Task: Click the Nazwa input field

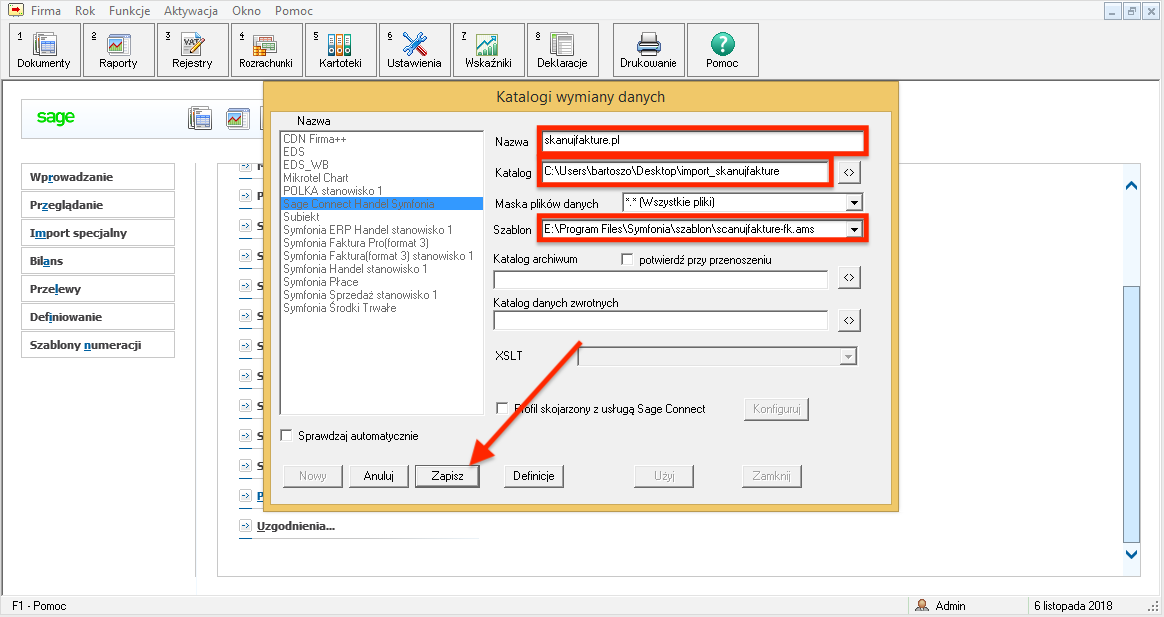Action: pyautogui.click(x=700, y=141)
